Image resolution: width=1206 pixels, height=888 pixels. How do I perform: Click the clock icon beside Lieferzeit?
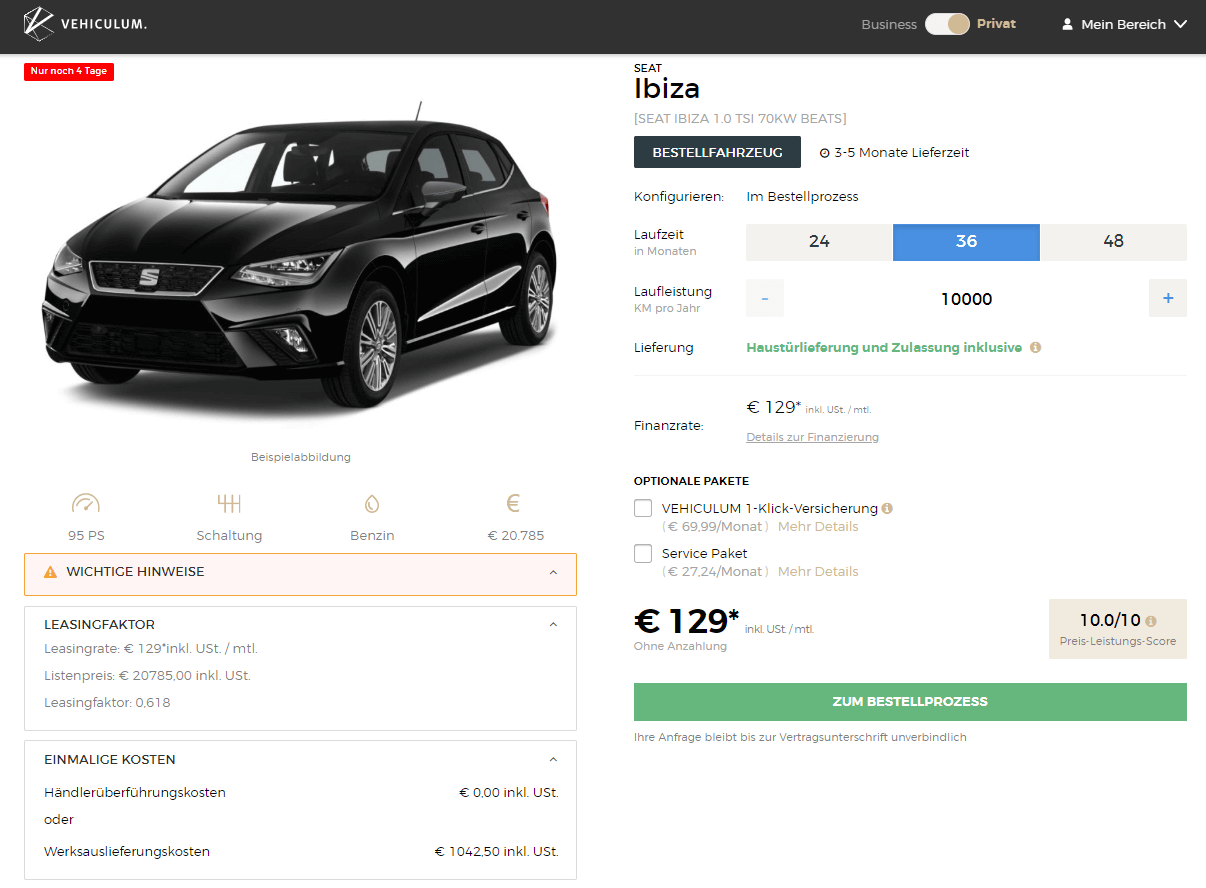[825, 153]
